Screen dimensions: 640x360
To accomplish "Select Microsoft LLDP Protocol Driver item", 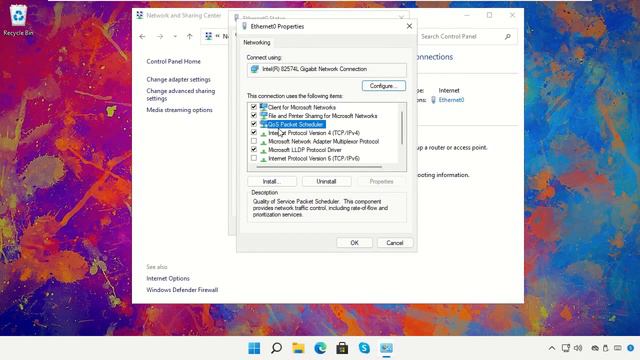I will point(305,150).
